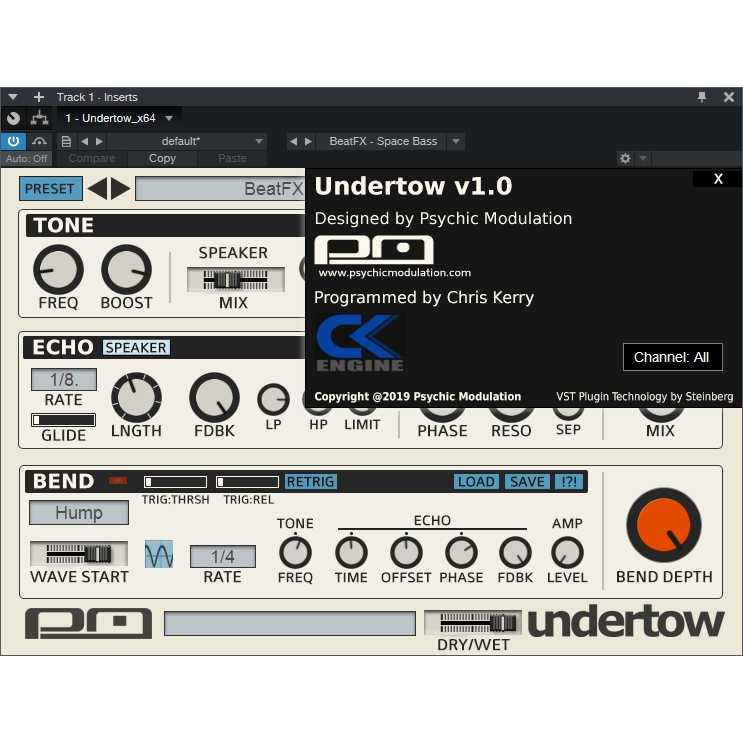Viewport: 743px width, 743px height.
Task: Select next plugin preset right arrow
Action: pos(120,189)
